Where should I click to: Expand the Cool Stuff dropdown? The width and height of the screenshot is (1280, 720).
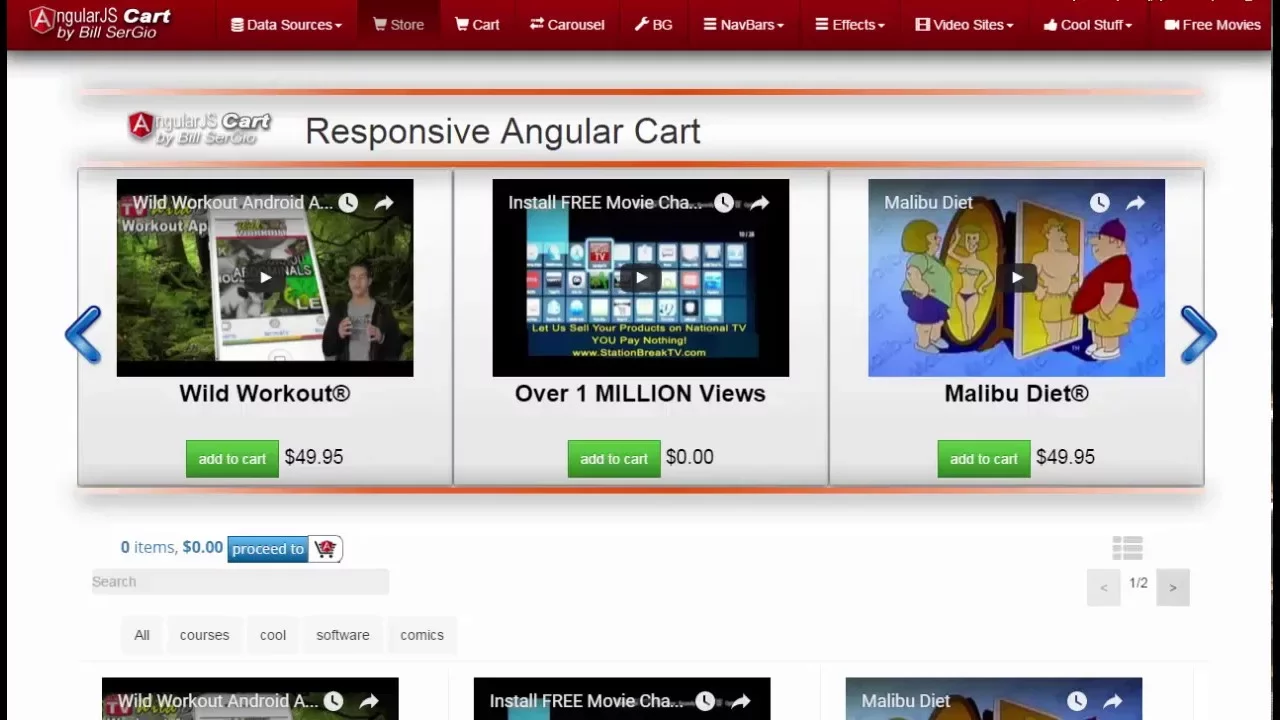1087,24
